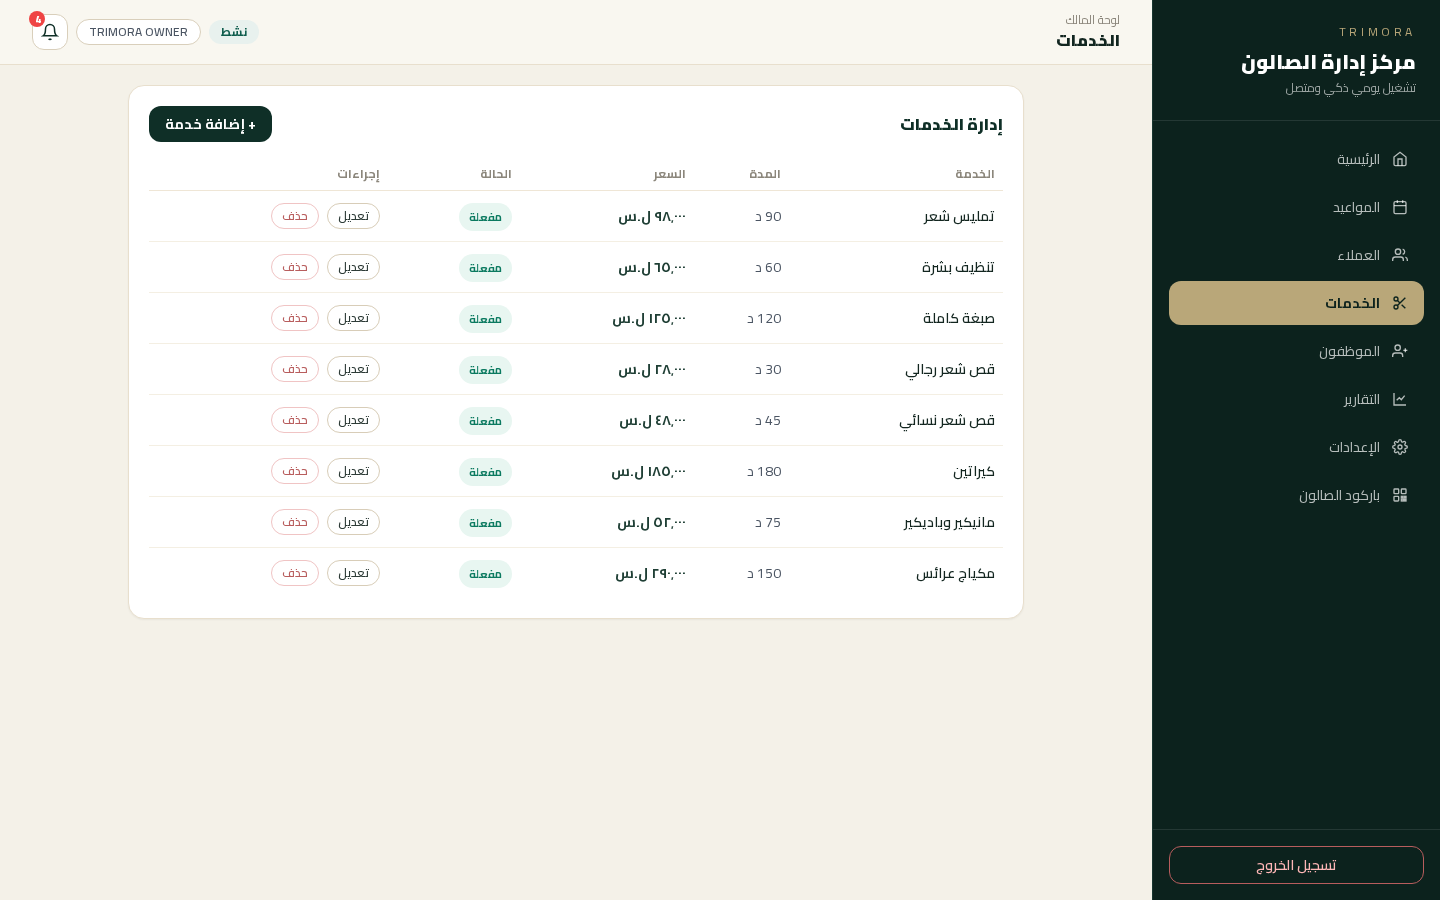This screenshot has height=900, width=1440.
Task: Click الحالة column header
Action: (496, 174)
